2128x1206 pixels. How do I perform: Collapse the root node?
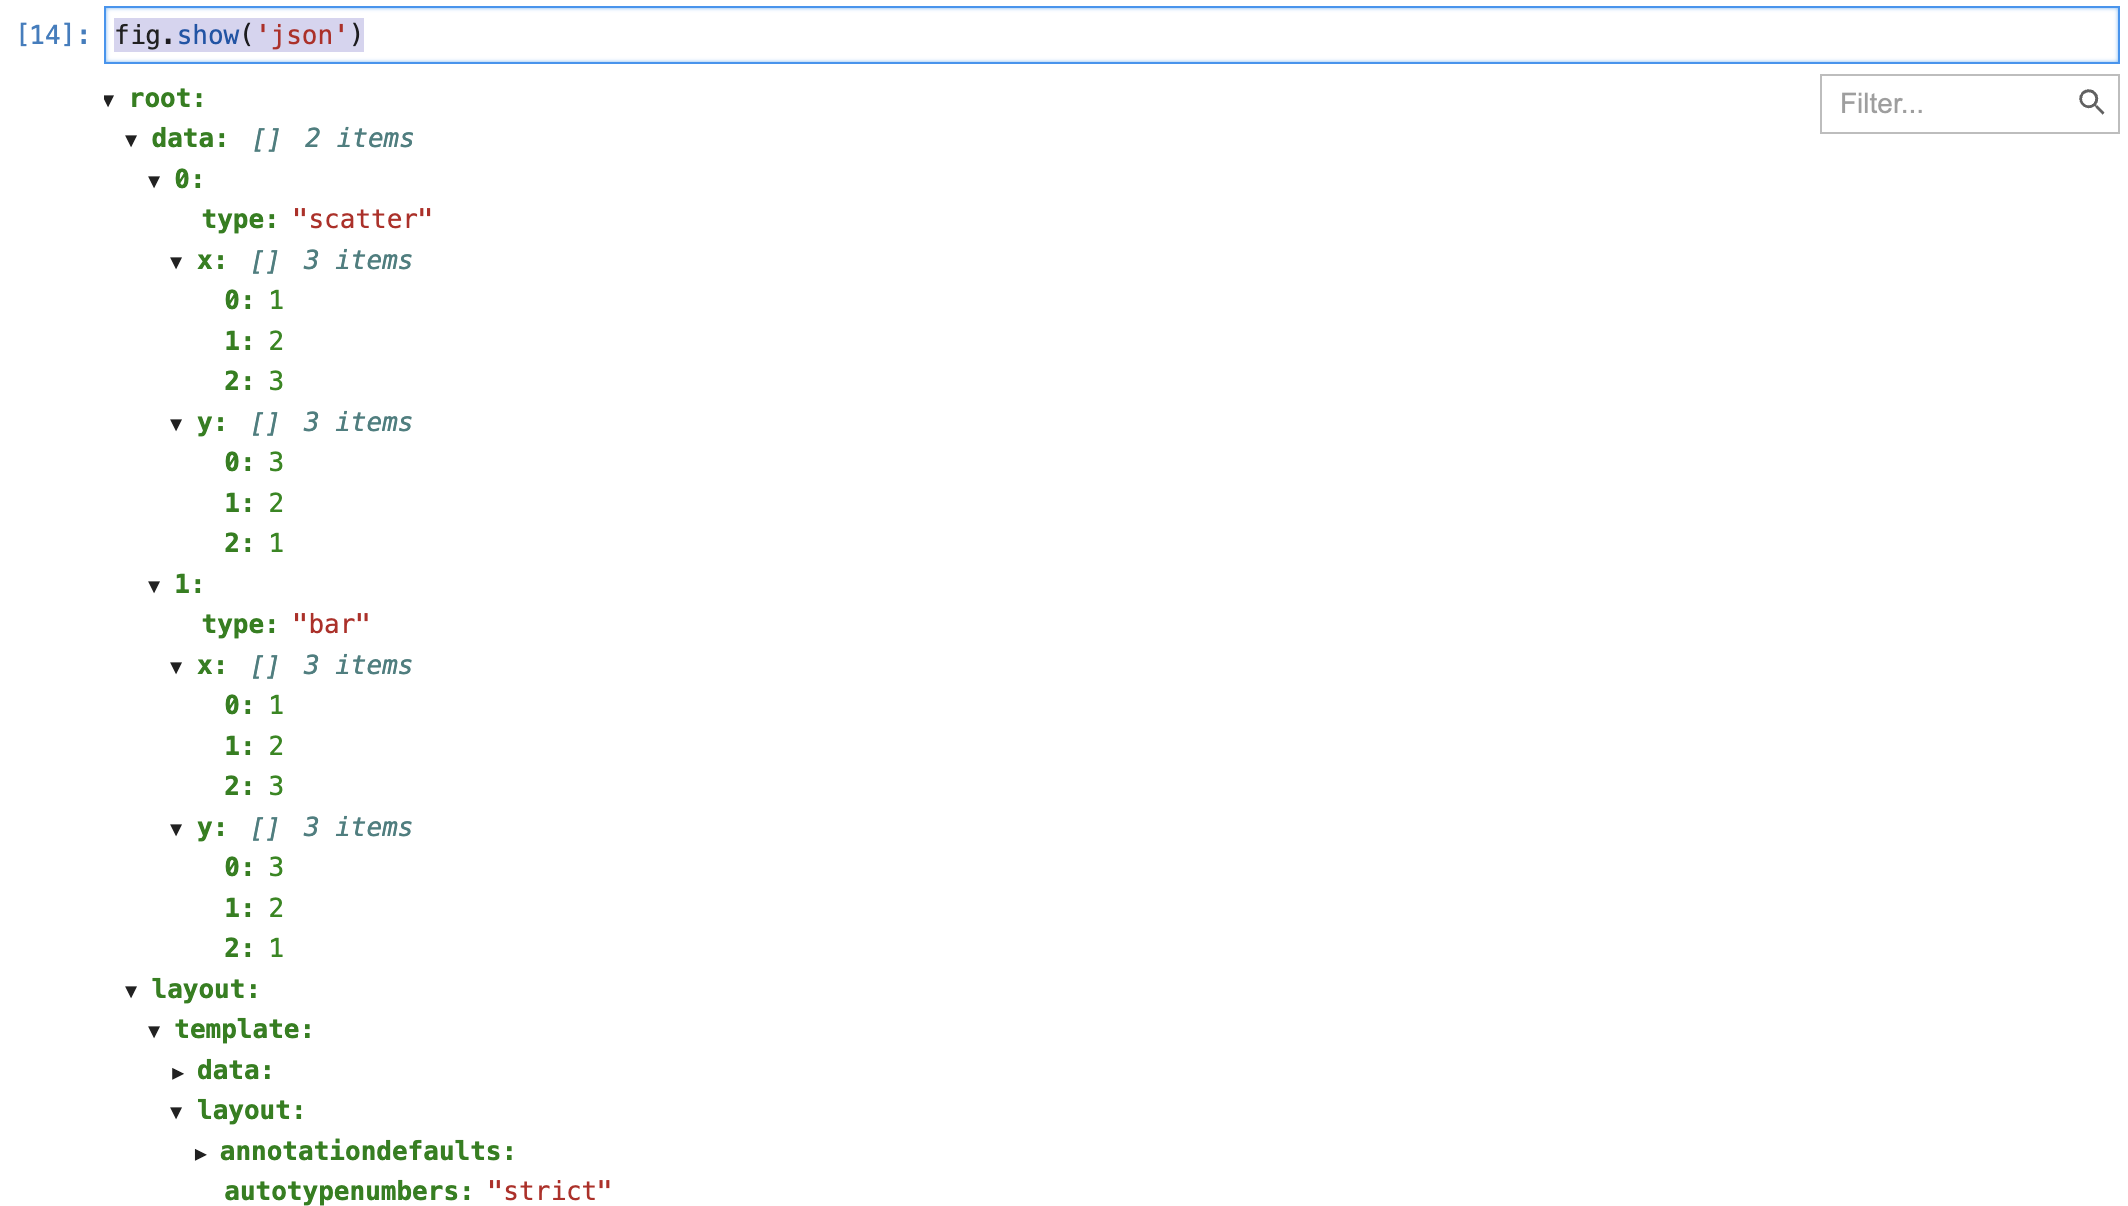point(109,100)
